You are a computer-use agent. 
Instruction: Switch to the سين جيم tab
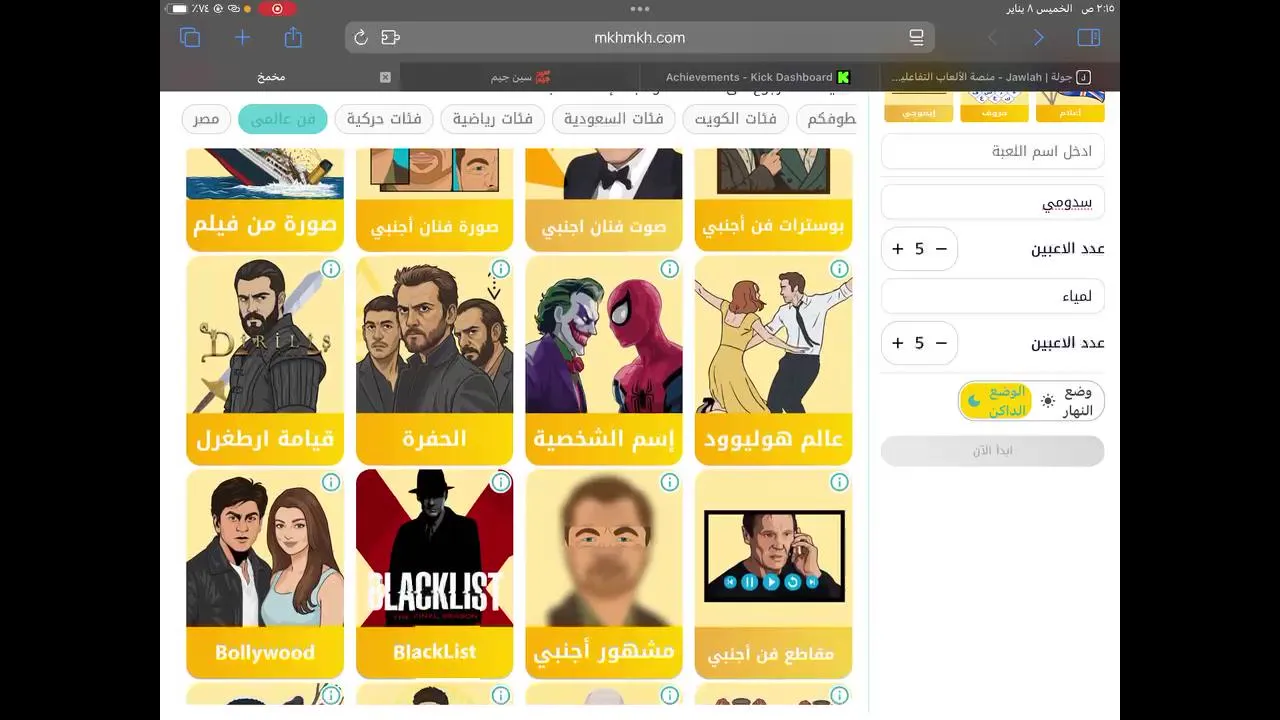pos(520,77)
